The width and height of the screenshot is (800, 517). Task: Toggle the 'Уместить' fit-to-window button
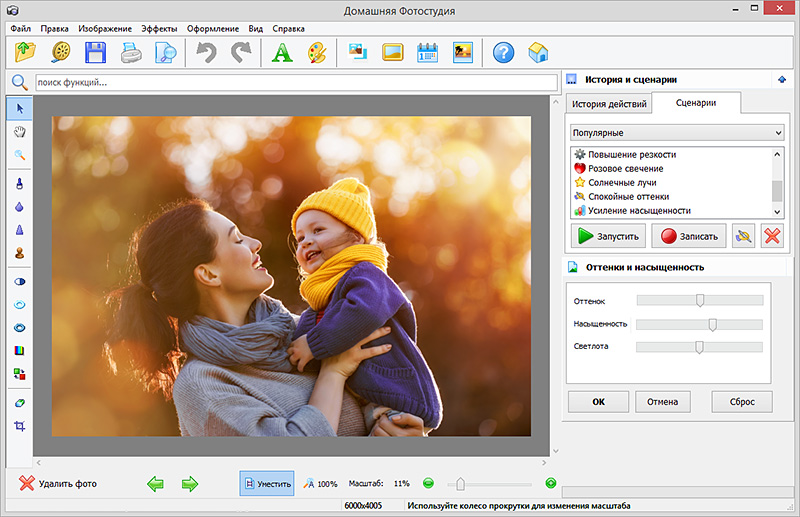267,483
